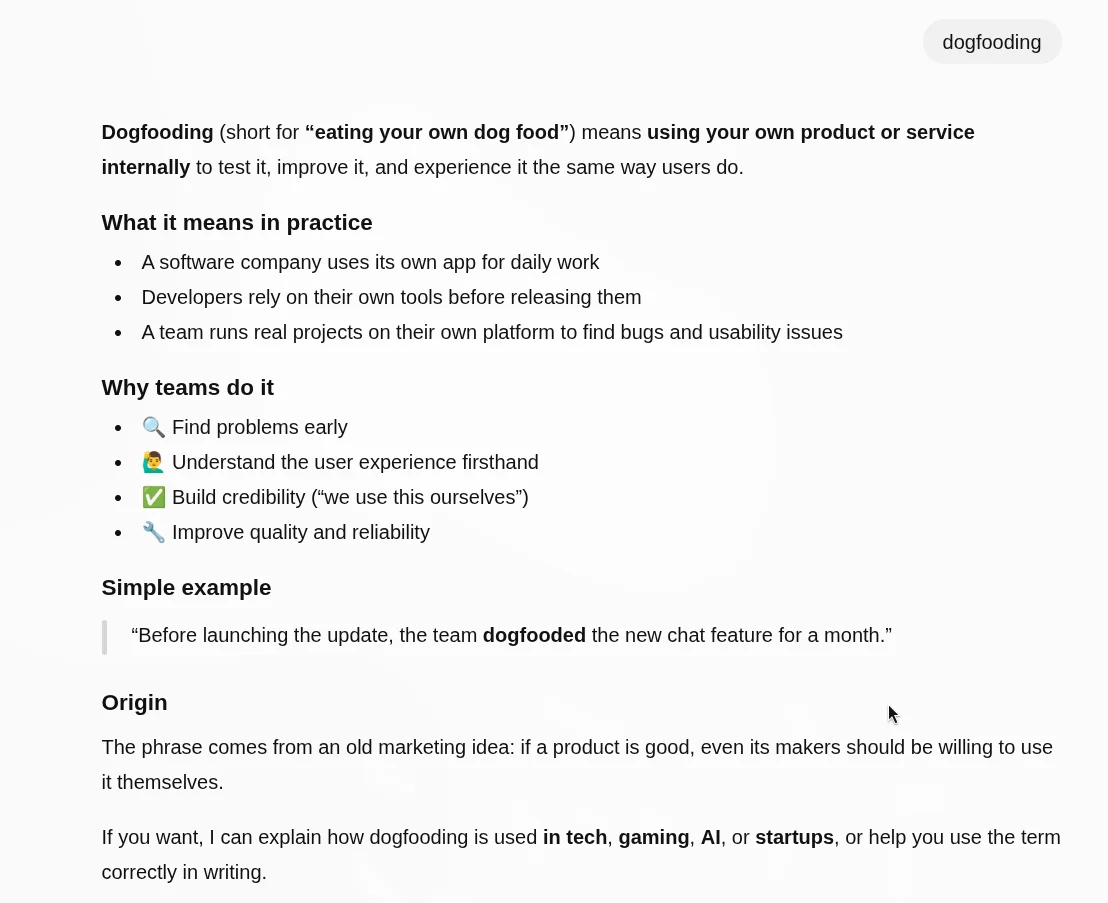Screen dimensions: 1108x903
Task: Click the green check mark emoji
Action: (x=153, y=497)
